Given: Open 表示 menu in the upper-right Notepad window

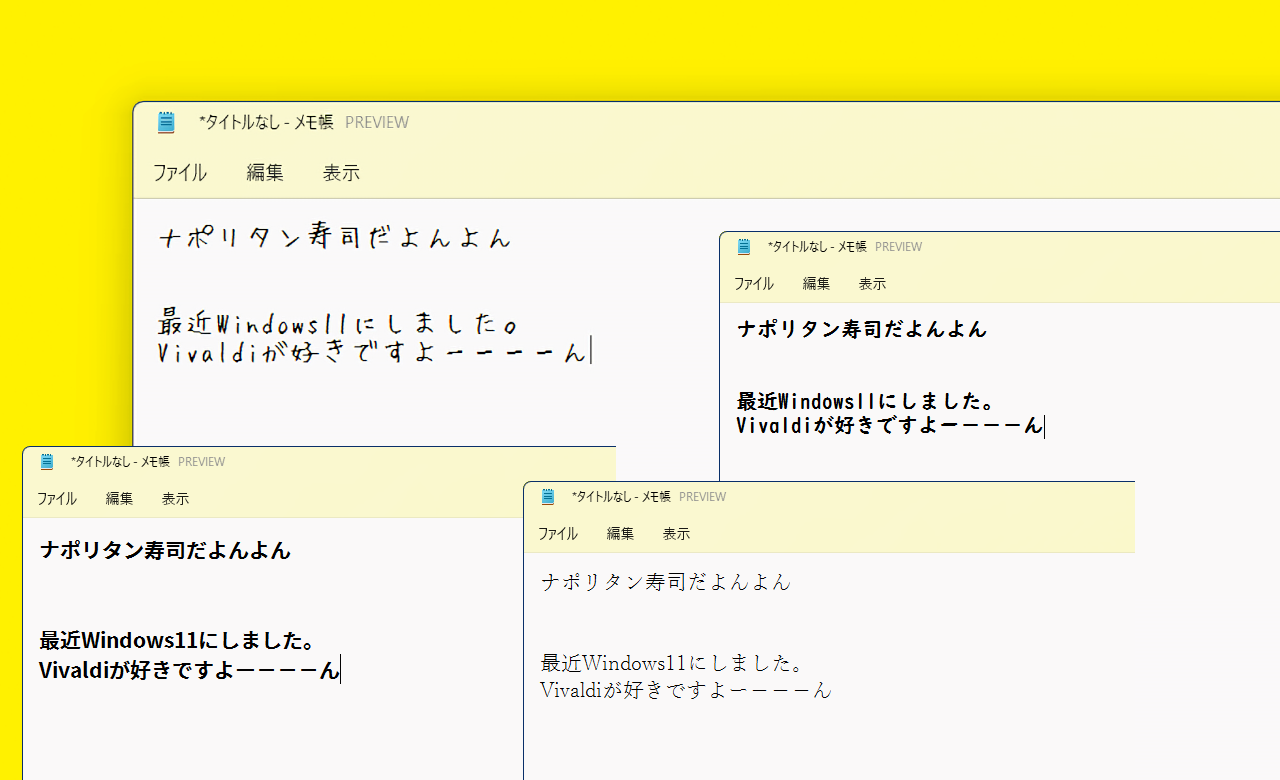Looking at the screenshot, I should tap(872, 283).
